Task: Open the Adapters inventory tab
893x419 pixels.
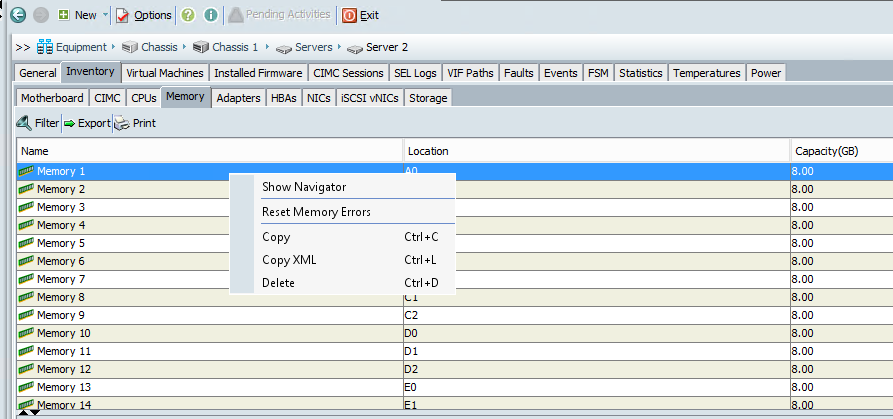Action: coord(238,97)
